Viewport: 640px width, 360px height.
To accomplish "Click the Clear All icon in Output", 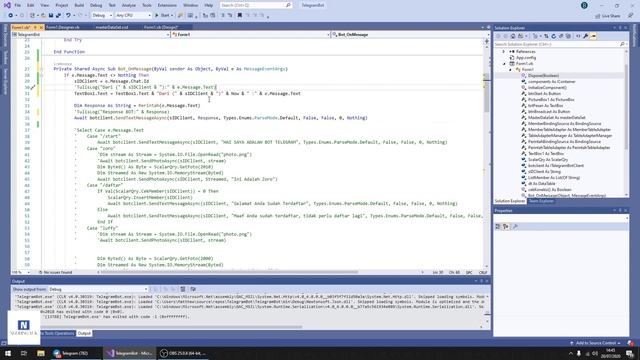I will (x=183, y=289).
